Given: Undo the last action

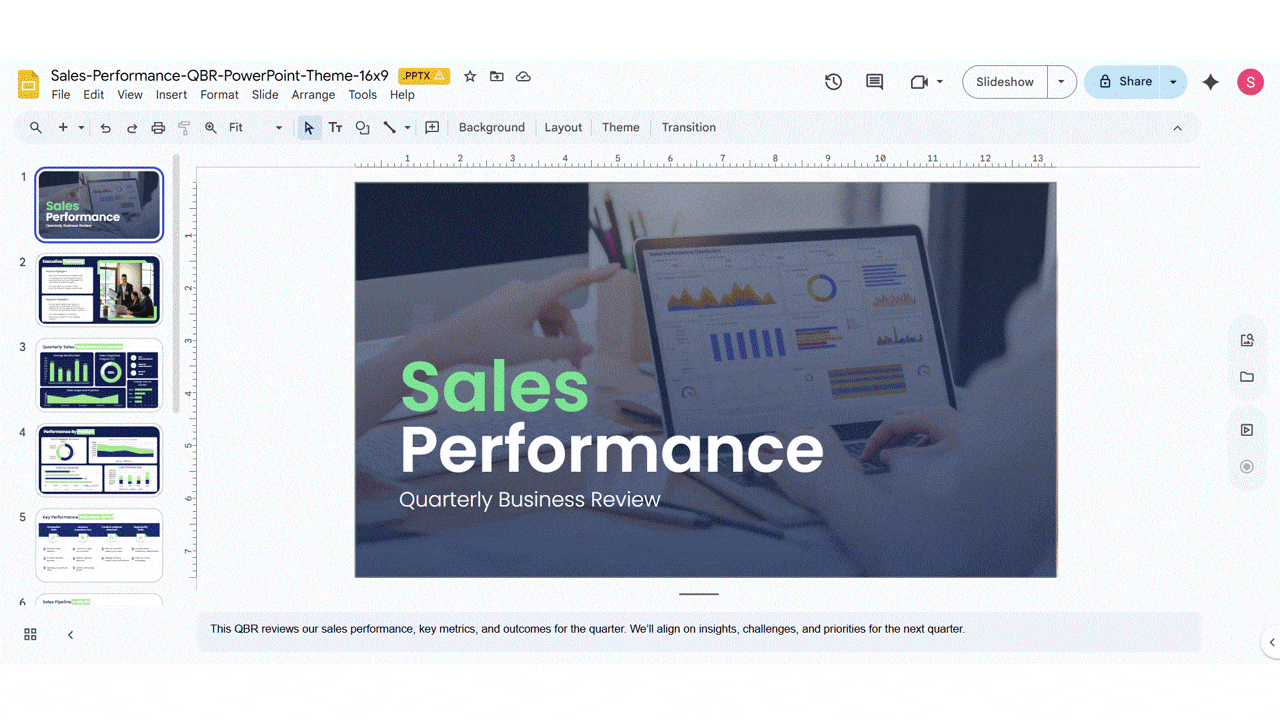Looking at the screenshot, I should [105, 127].
